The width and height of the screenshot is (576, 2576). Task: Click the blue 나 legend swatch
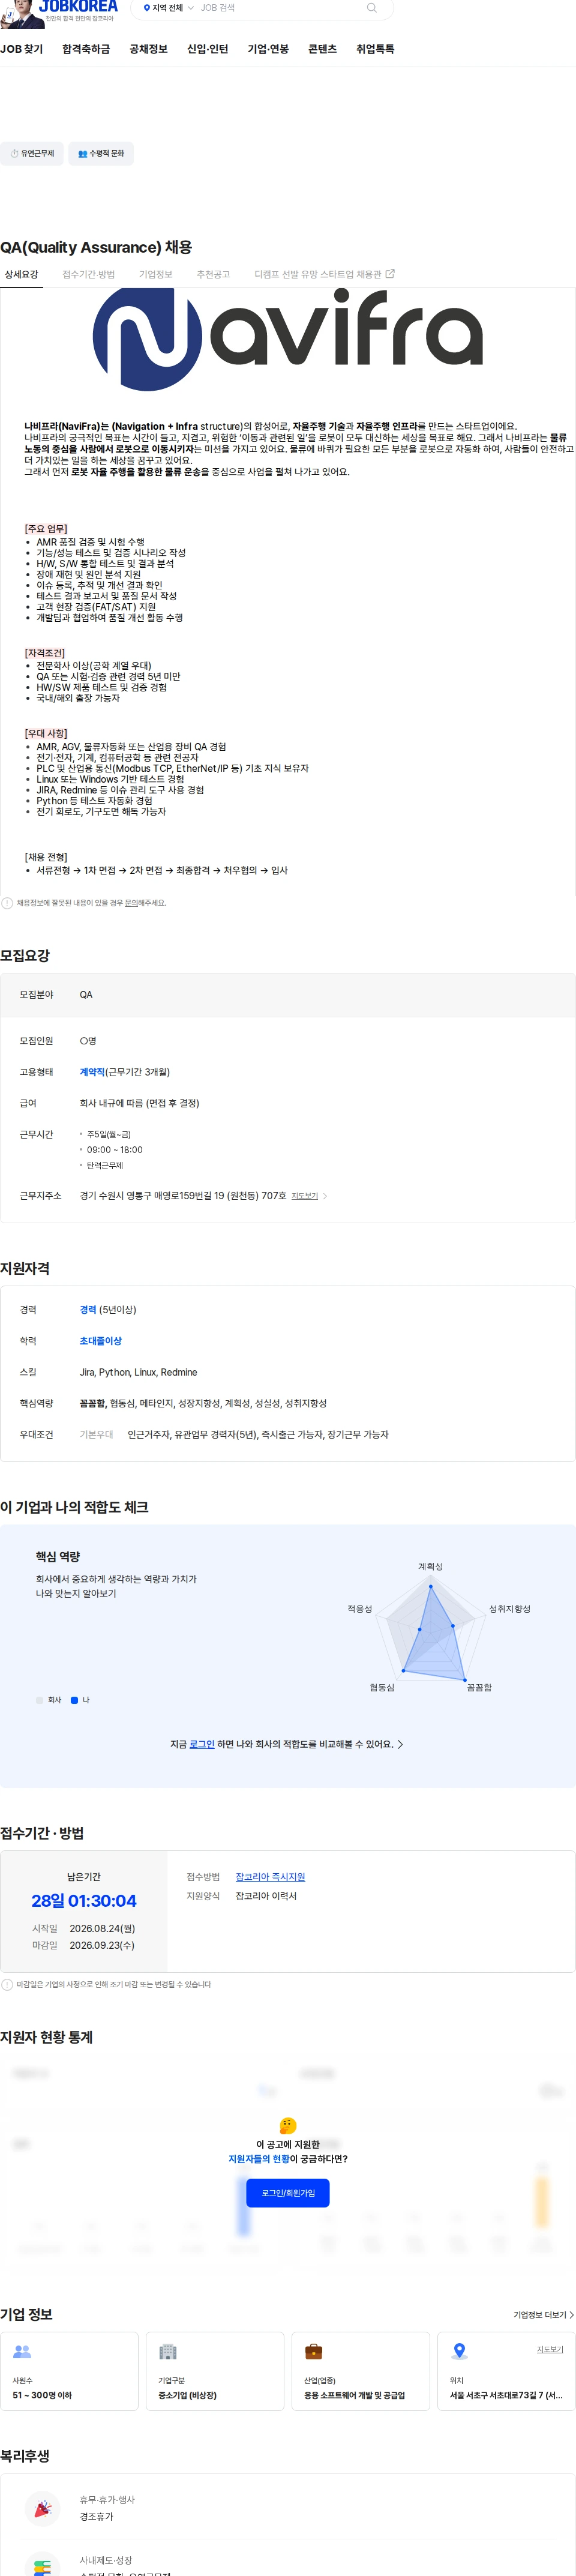click(74, 1700)
